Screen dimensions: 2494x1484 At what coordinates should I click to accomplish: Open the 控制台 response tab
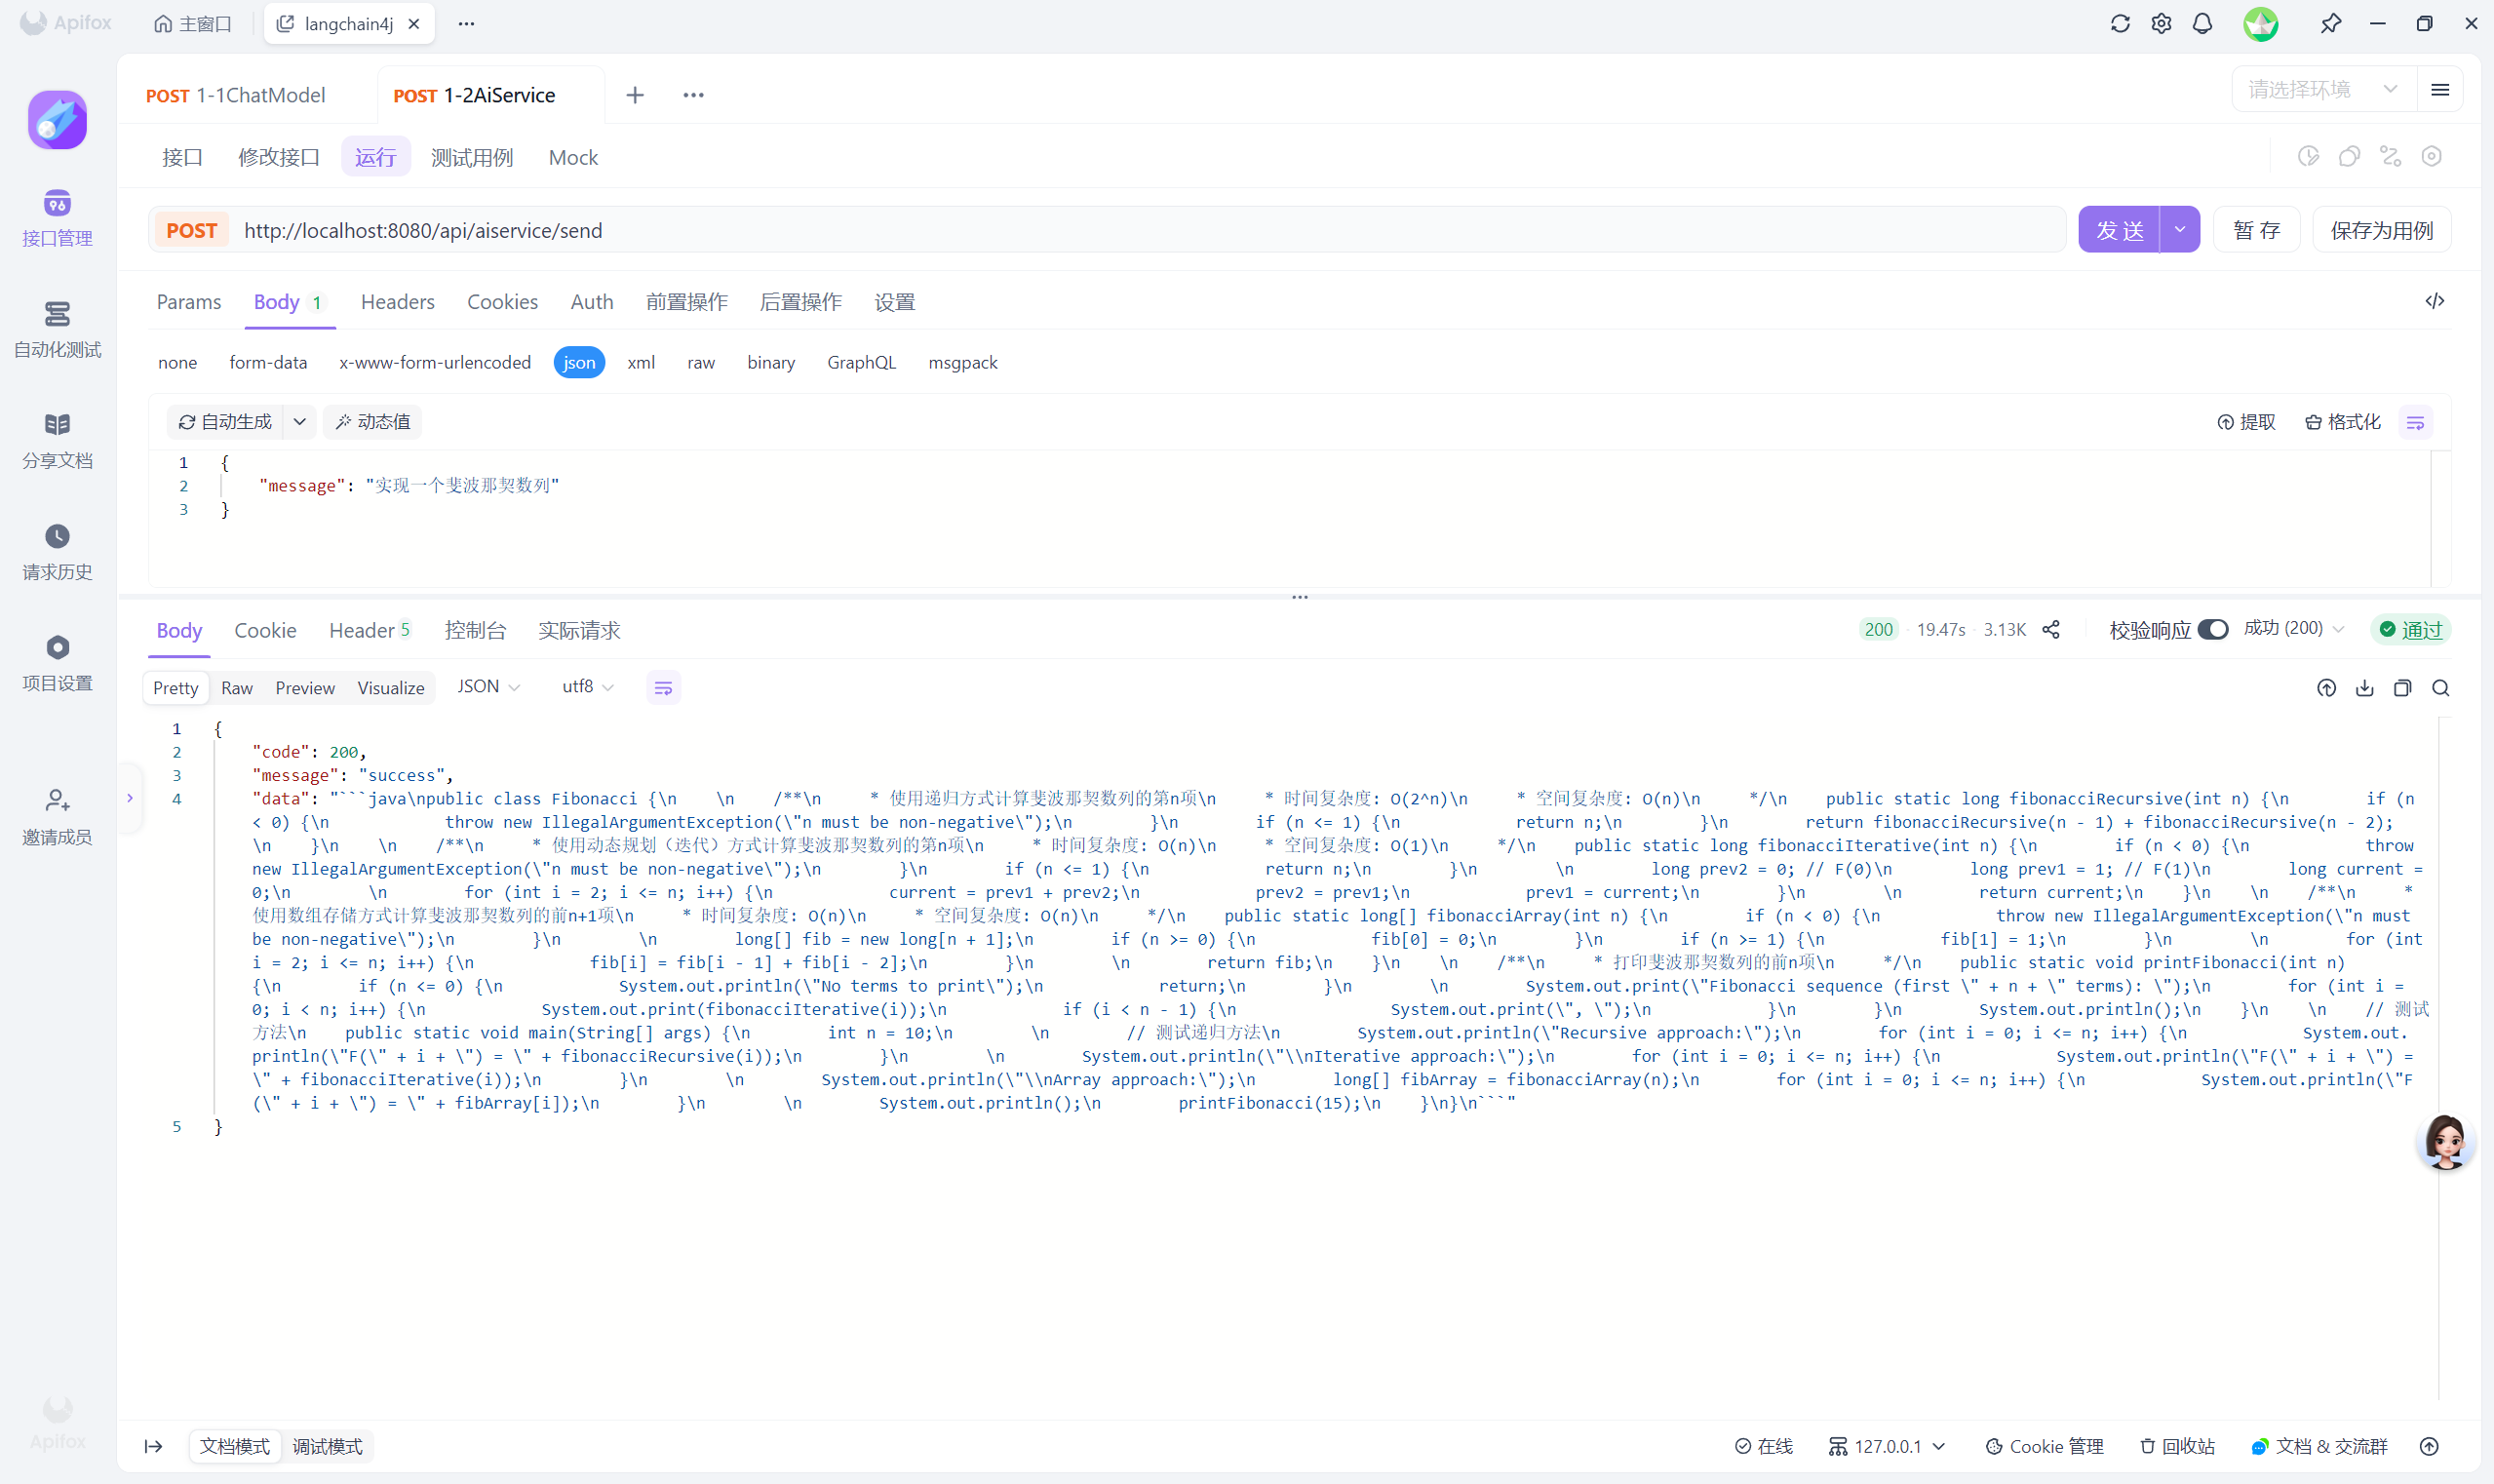tap(475, 630)
